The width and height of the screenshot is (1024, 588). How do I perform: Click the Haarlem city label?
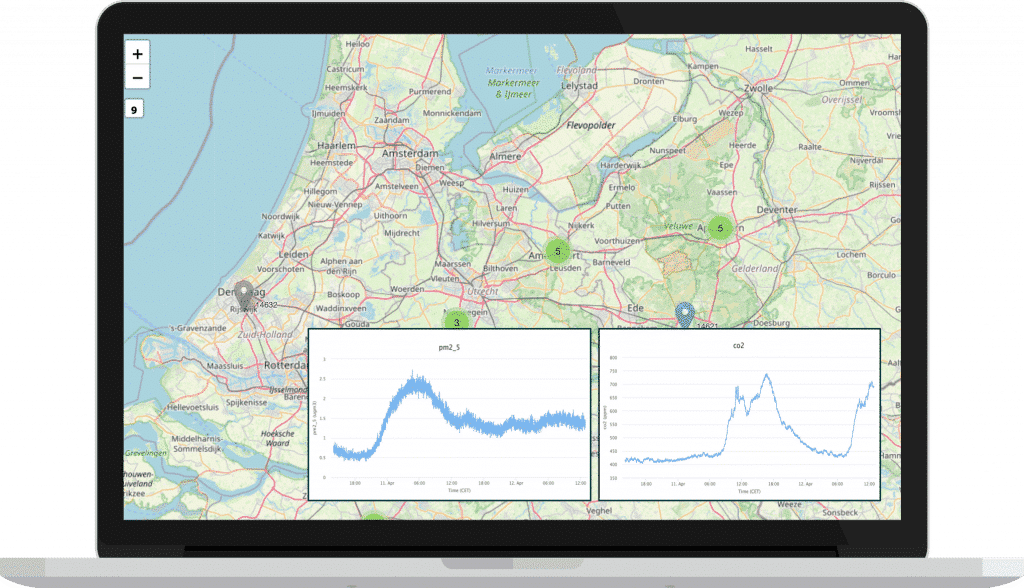(x=336, y=145)
